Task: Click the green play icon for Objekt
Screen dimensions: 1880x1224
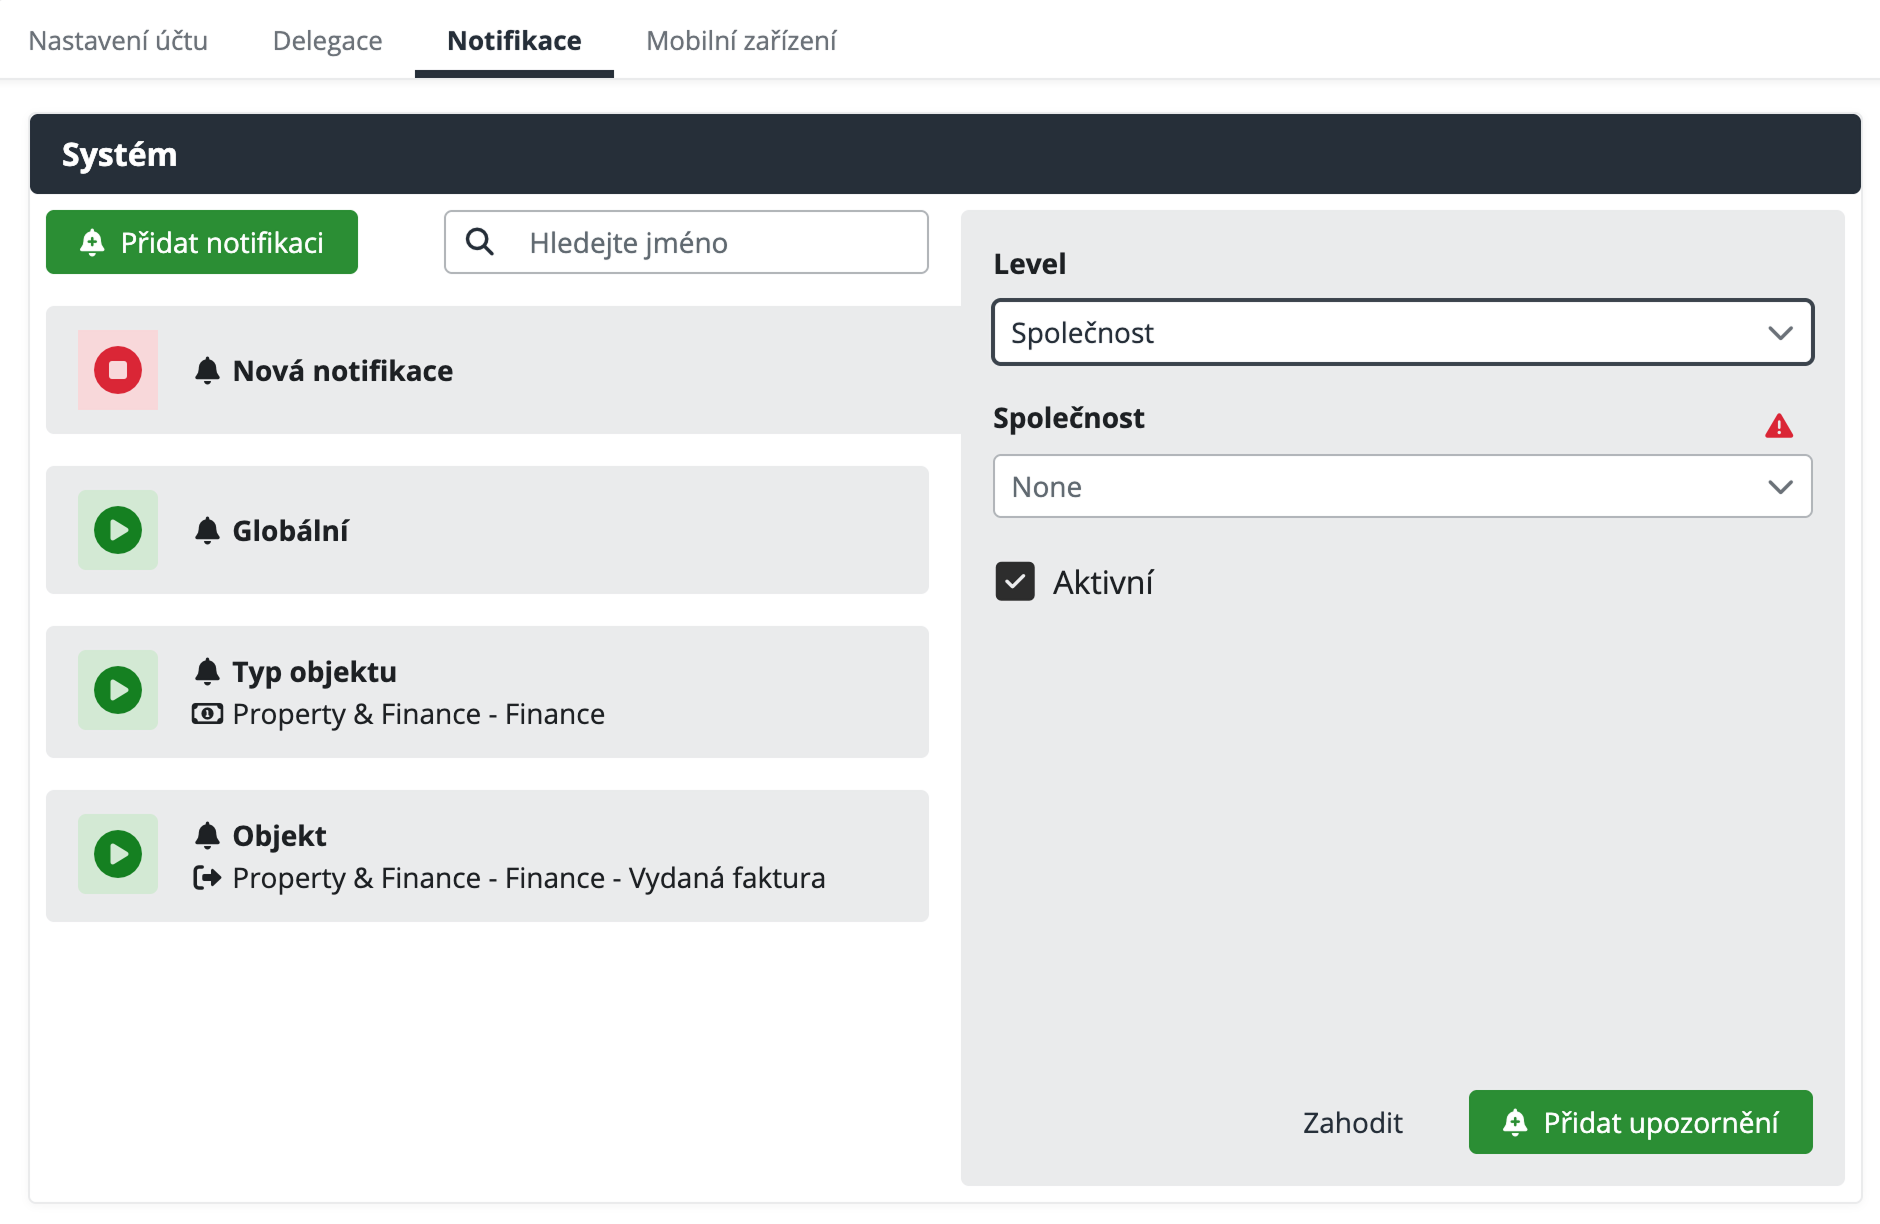Action: pos(118,854)
